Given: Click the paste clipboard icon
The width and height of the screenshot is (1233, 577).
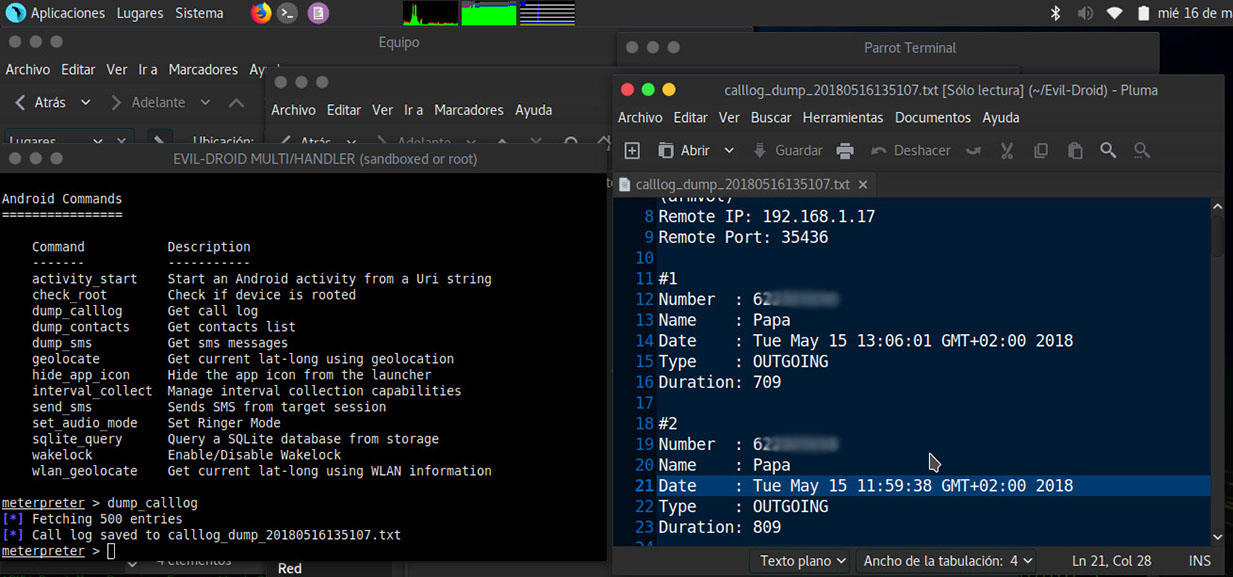Looking at the screenshot, I should [1075, 150].
